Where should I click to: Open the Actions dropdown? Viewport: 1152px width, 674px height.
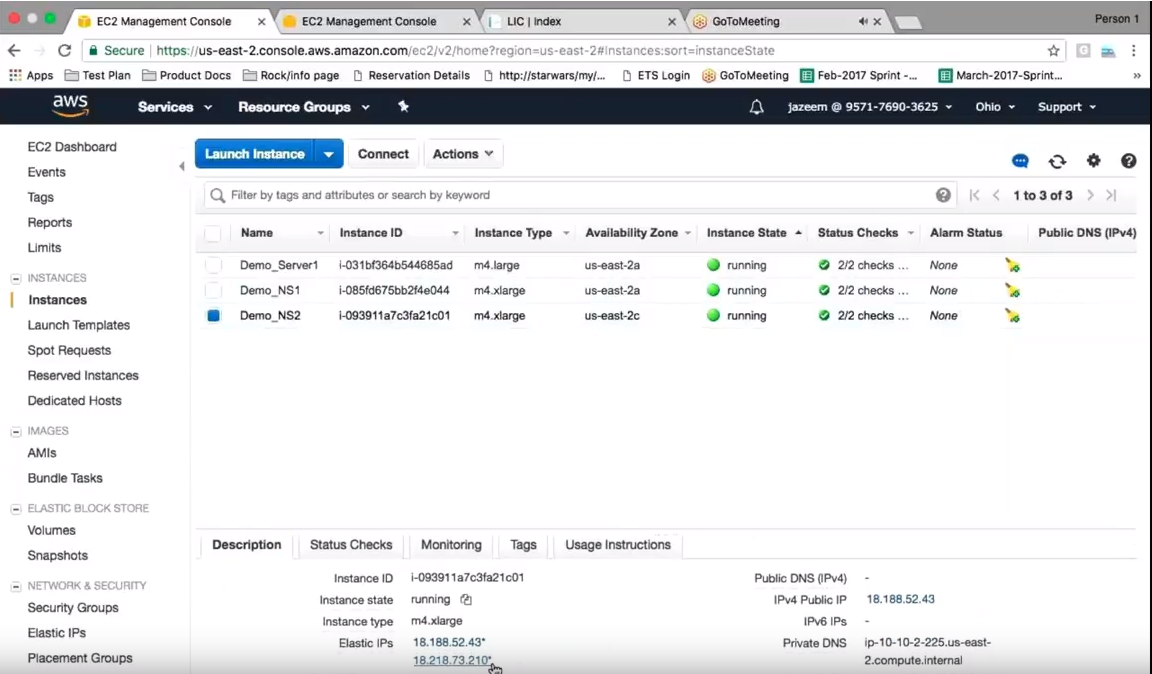pyautogui.click(x=463, y=154)
